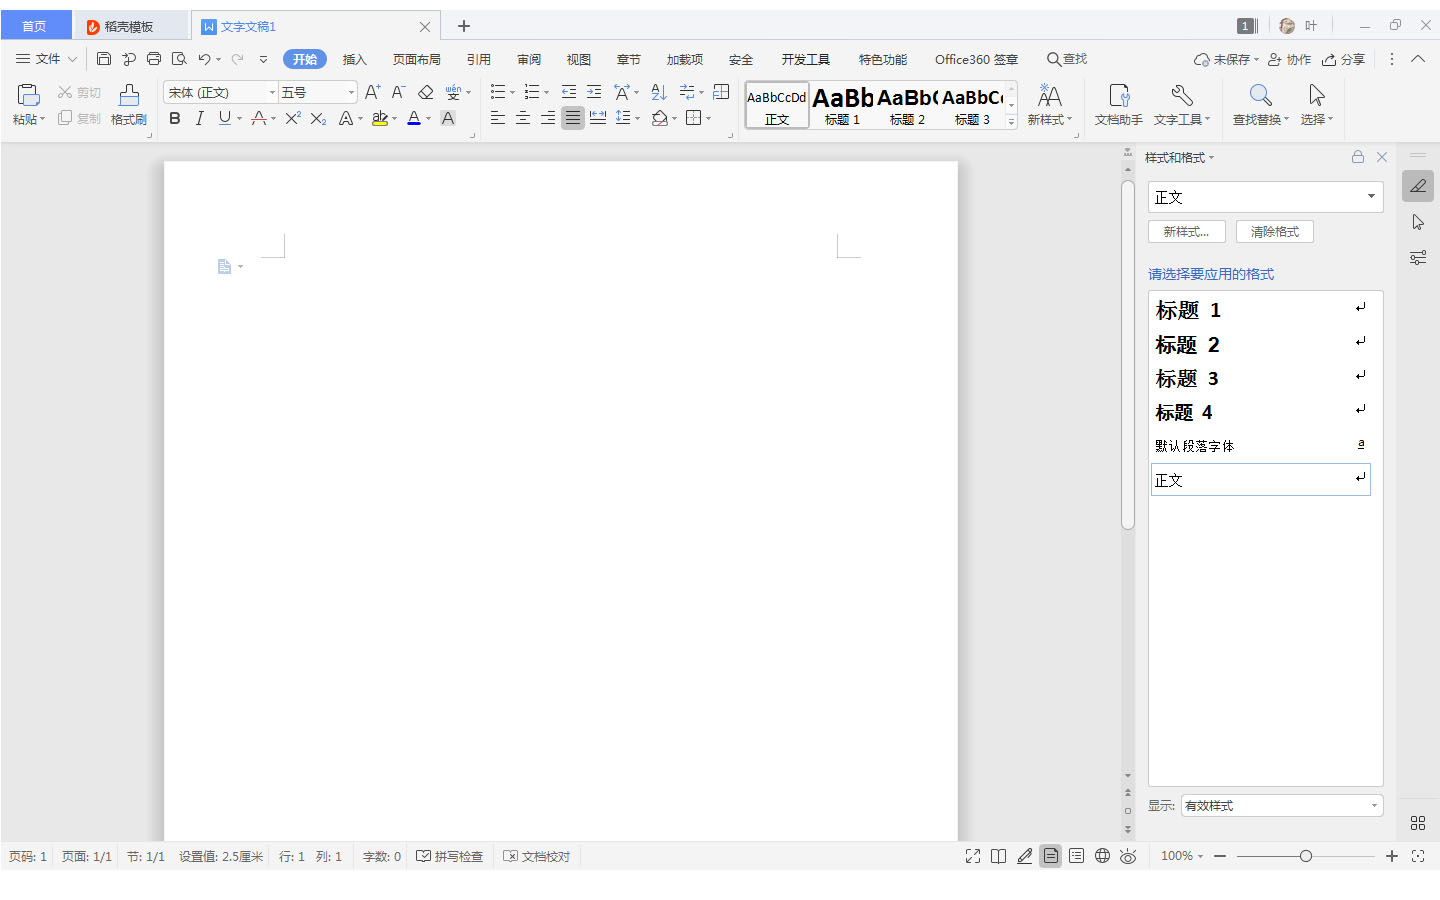Viewport: 1440px width, 900px height.
Task: Enable eye protection mode icon
Action: [1128, 856]
